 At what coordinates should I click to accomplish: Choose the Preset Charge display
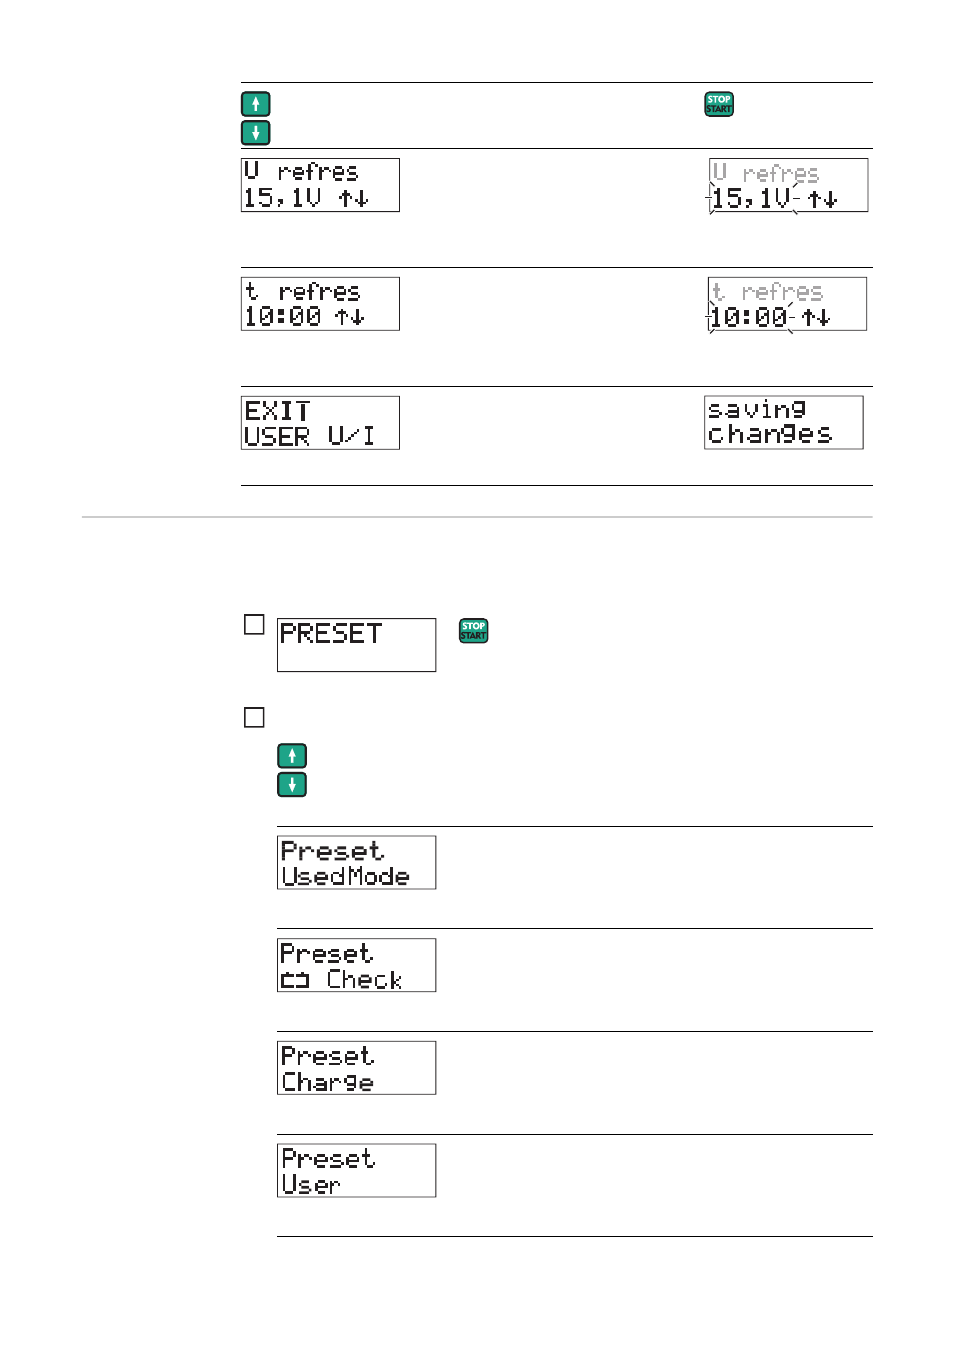[x=356, y=1068]
